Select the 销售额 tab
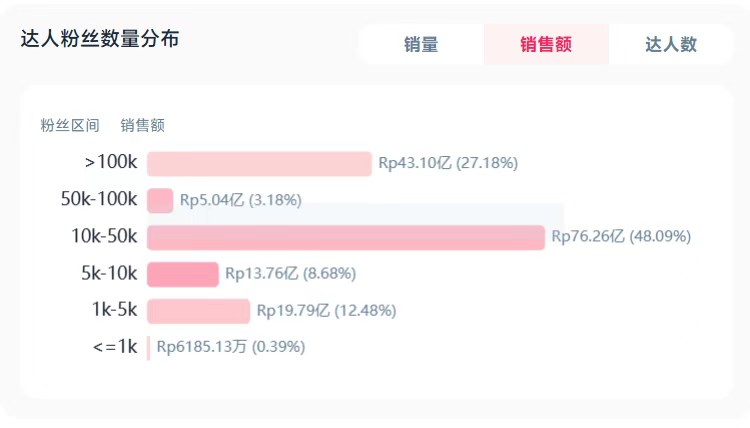 click(546, 45)
